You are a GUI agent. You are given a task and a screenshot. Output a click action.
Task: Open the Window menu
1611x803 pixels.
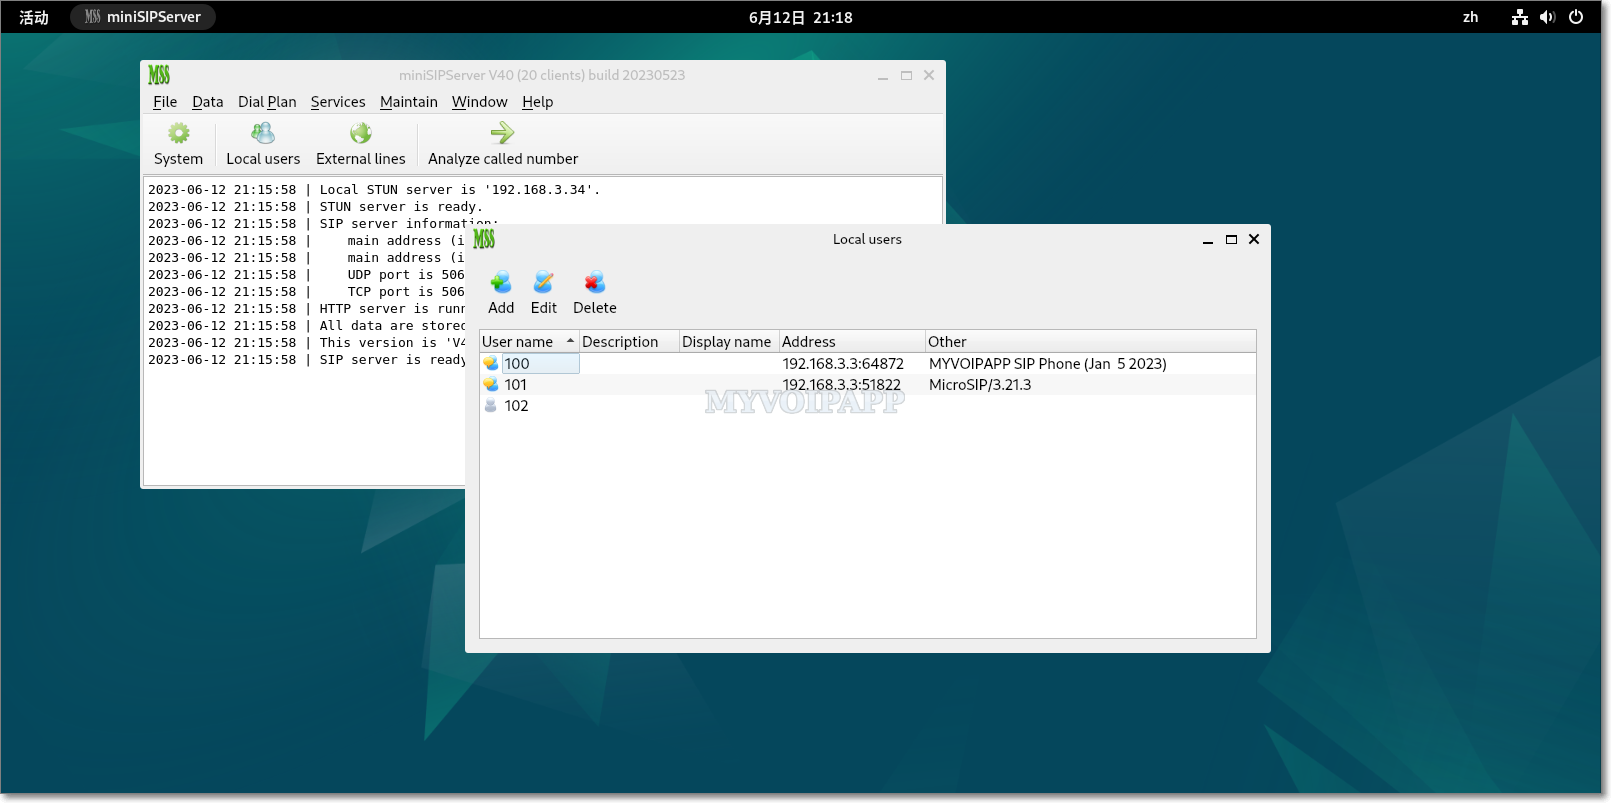pos(480,102)
